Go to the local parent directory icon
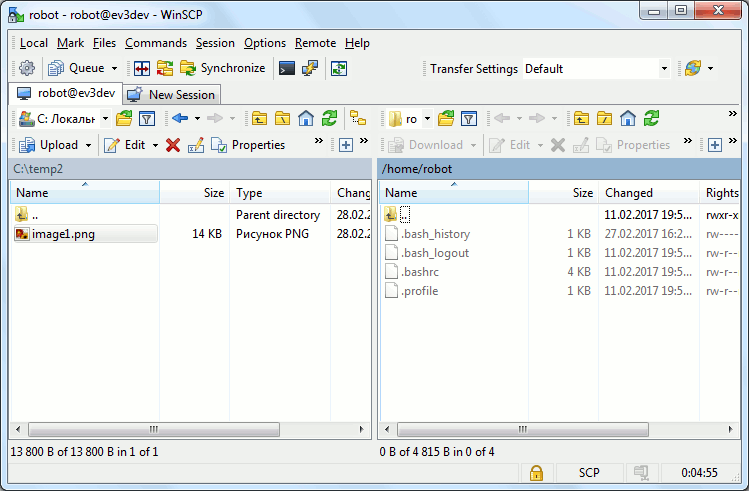The image size is (749, 491). 259,118
